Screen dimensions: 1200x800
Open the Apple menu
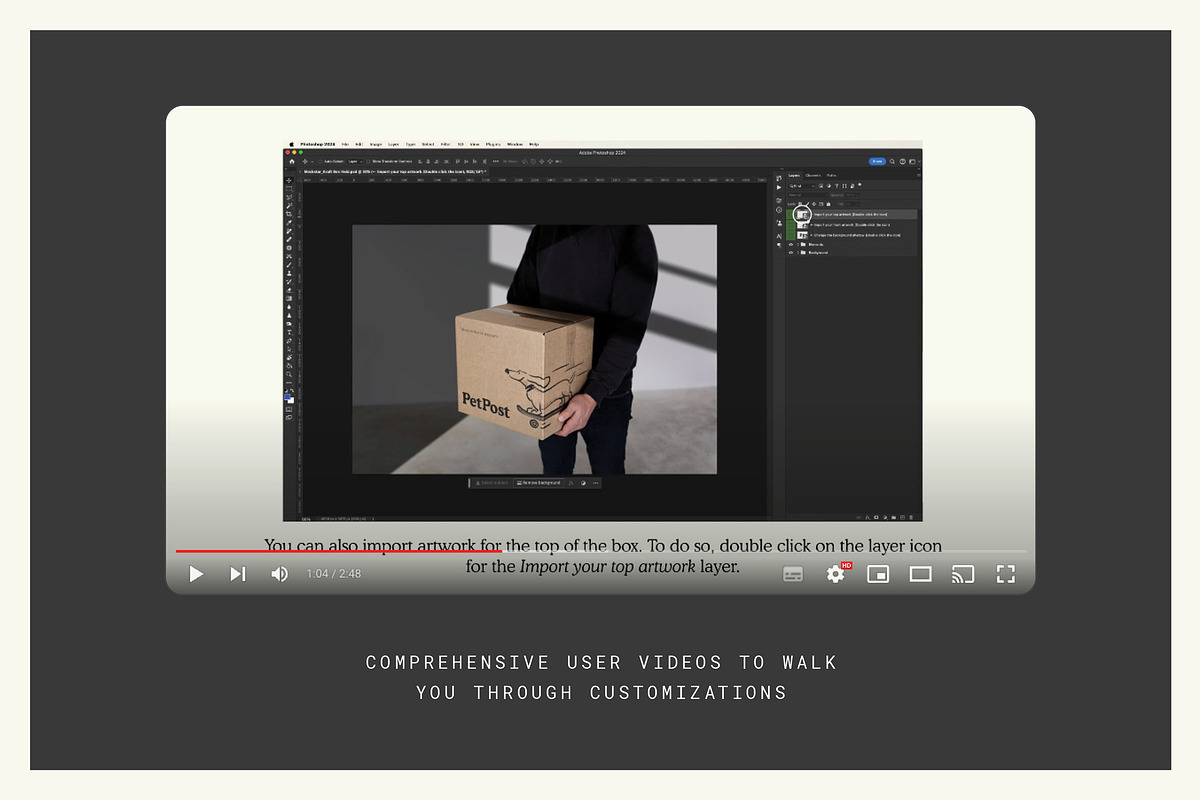(291, 144)
